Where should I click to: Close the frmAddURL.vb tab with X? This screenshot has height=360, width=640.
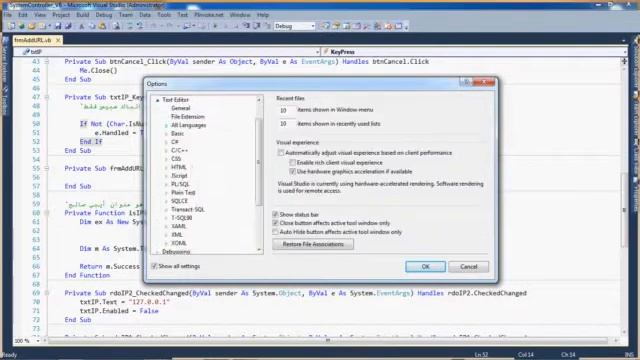click(58, 40)
